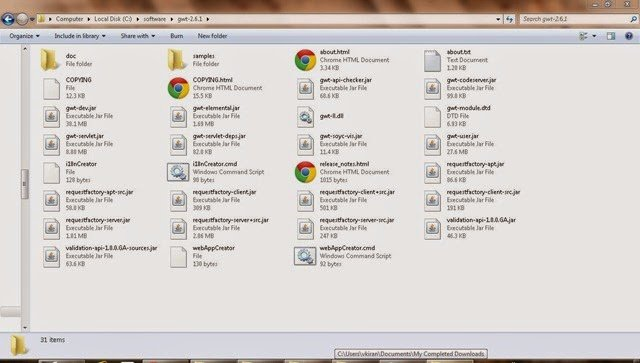Click the gwt-servlet-deps.jar icon
640x363 pixels.
[178, 145]
